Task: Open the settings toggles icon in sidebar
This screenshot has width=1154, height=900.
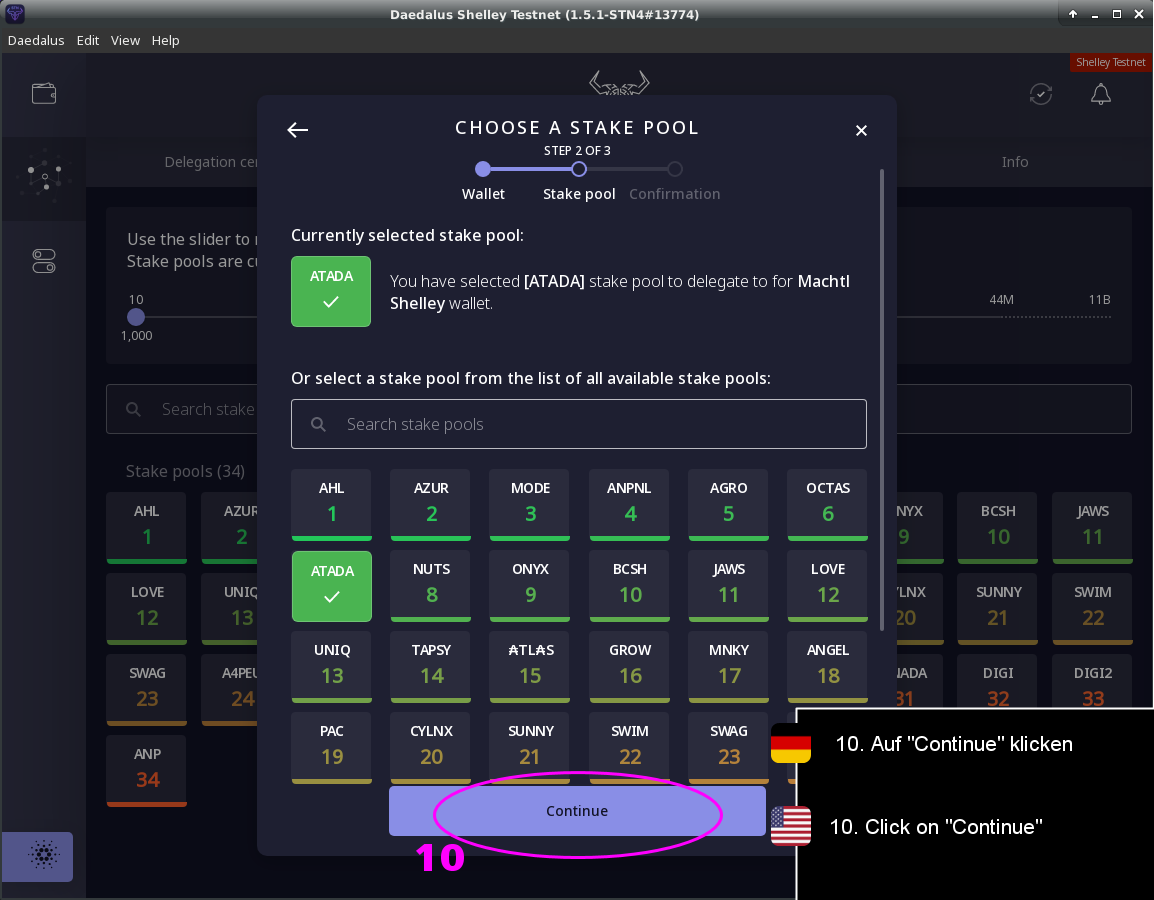Action: pos(44,261)
